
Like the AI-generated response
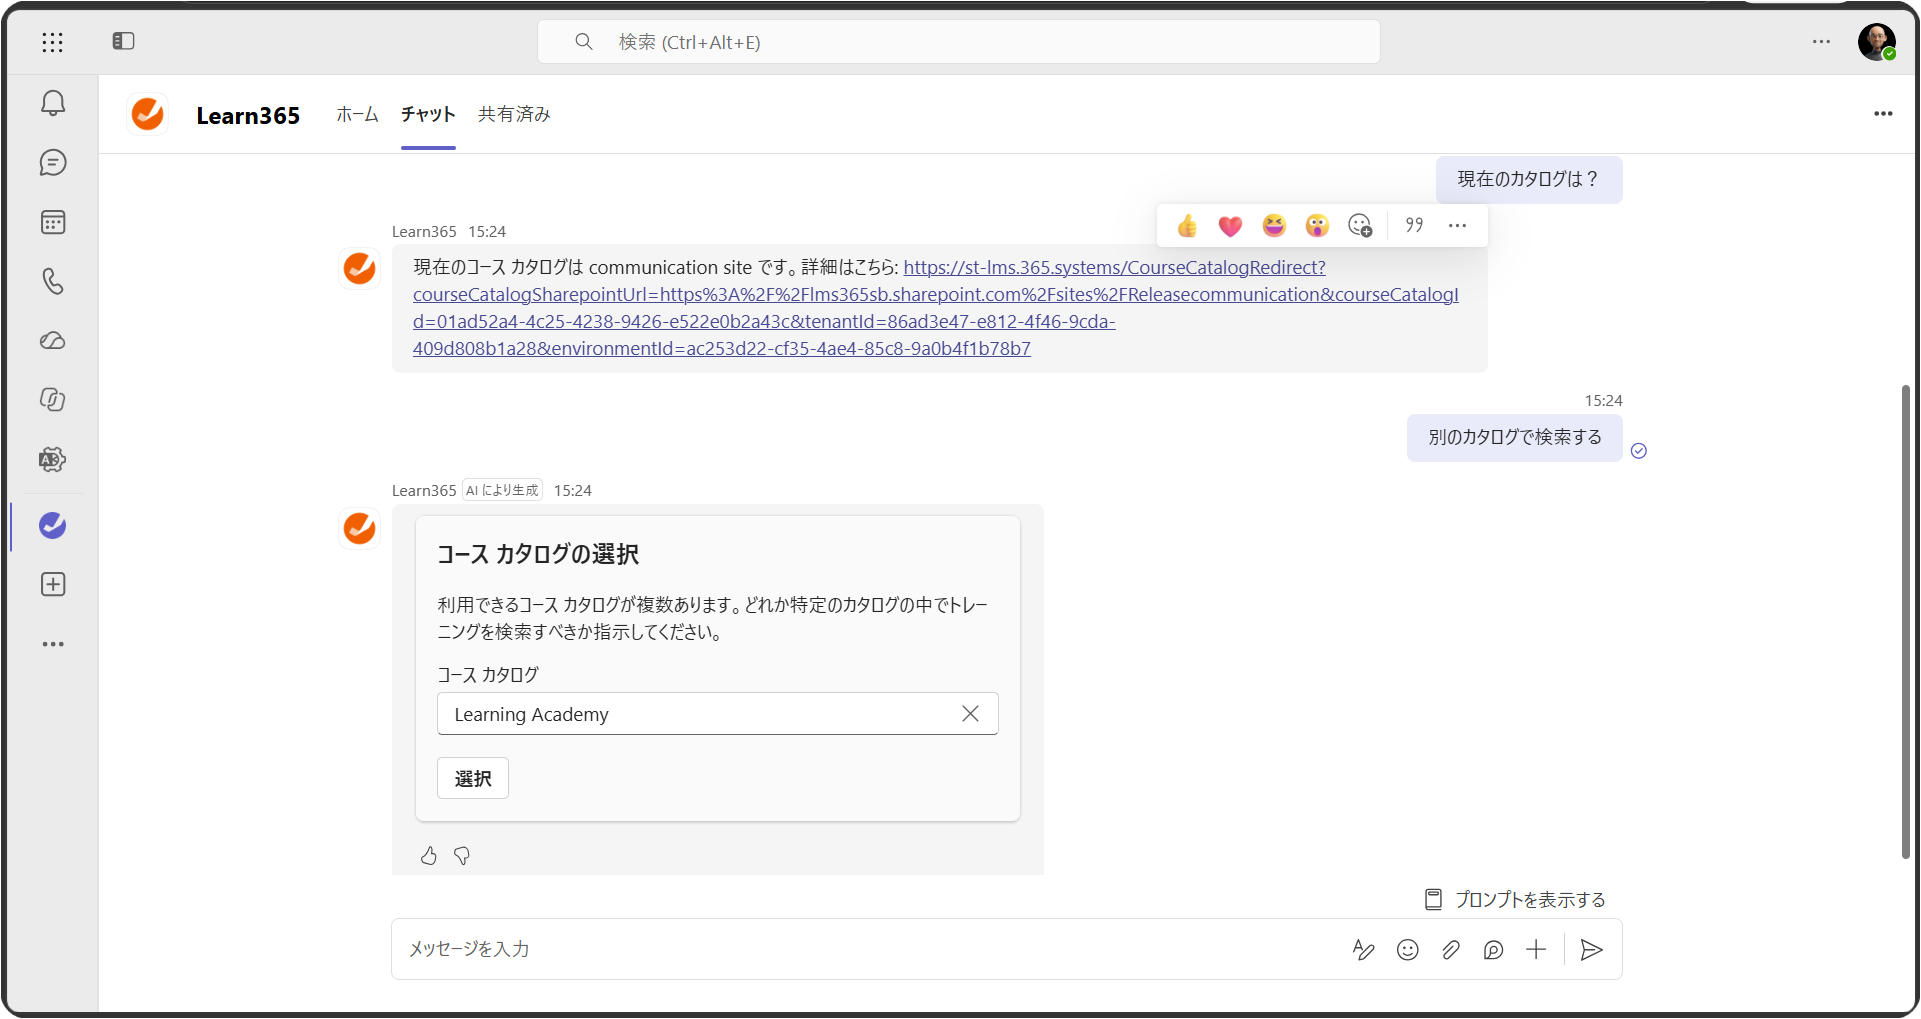(429, 856)
